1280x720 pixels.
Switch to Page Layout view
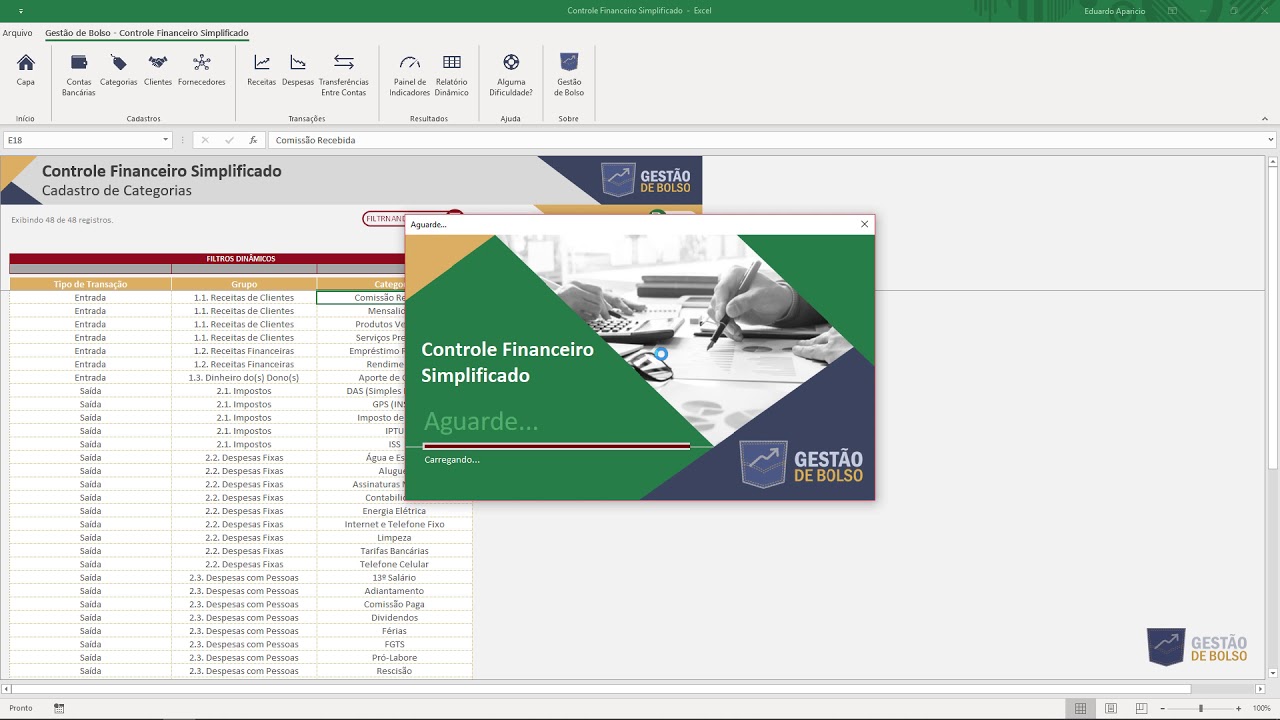[1111, 708]
